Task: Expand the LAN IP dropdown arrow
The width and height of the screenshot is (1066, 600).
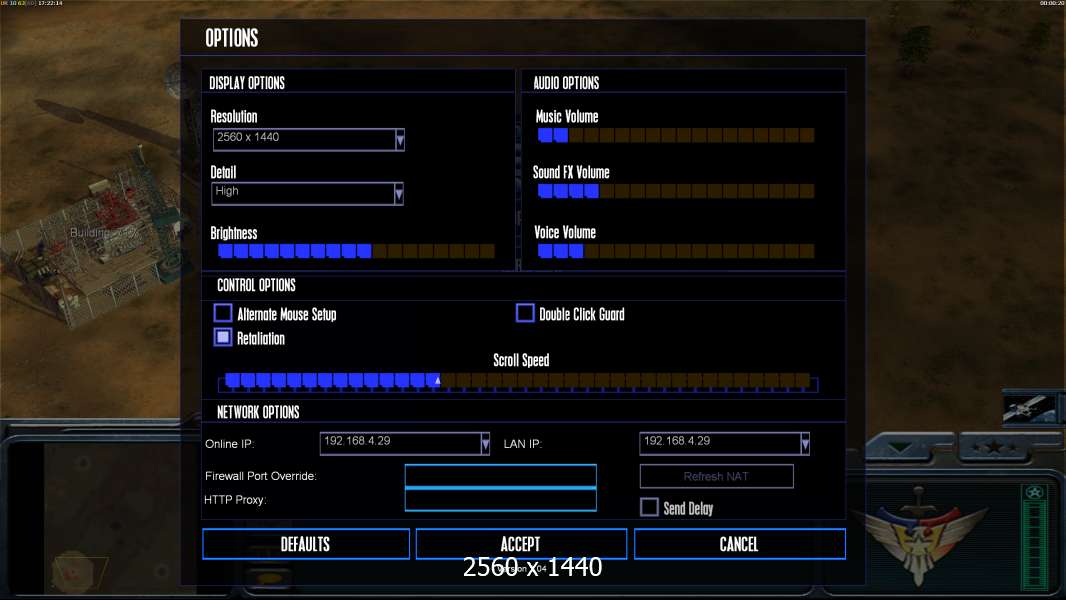Action: point(805,444)
